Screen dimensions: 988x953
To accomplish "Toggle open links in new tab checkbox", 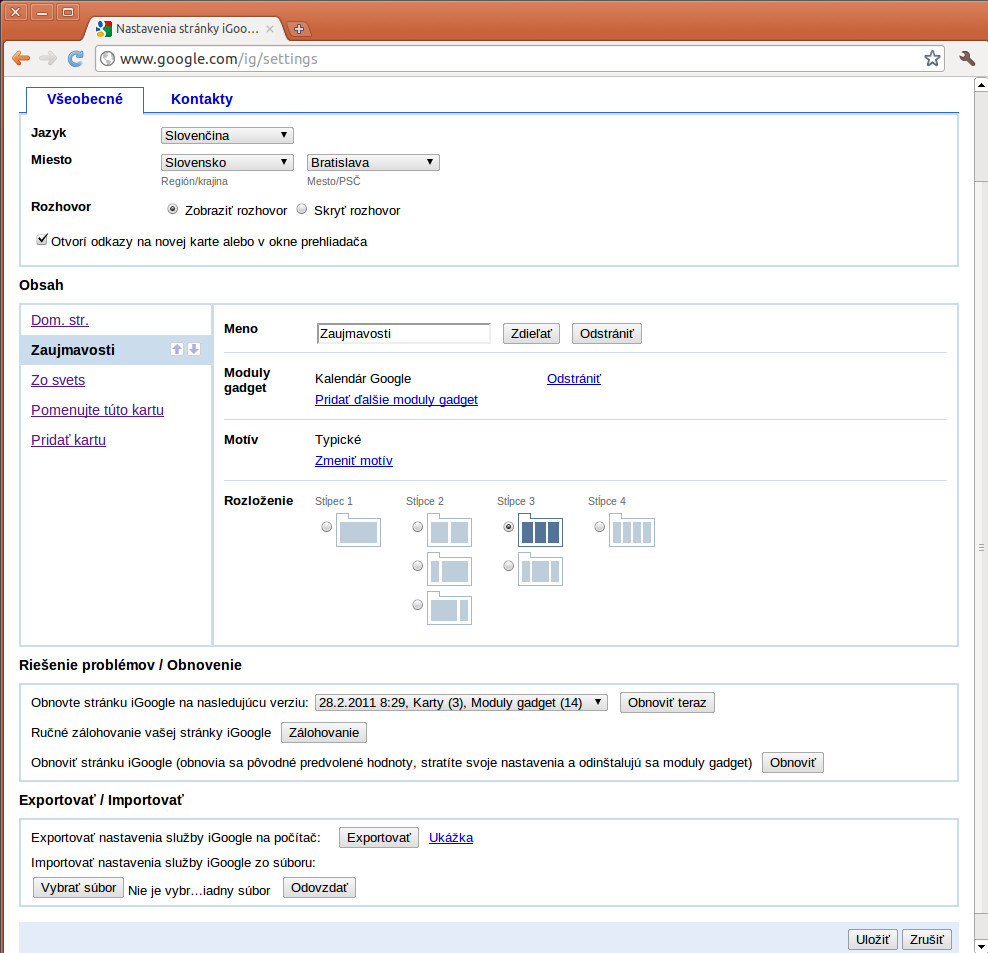I will 42,240.
